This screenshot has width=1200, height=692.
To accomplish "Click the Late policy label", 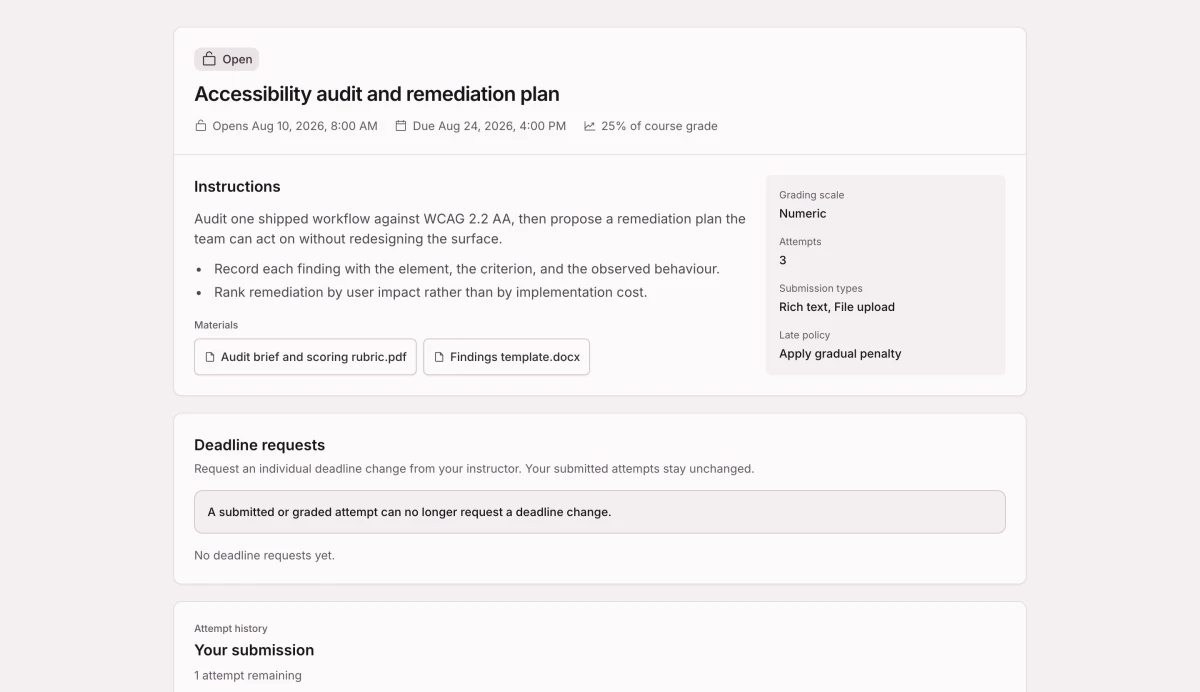I will click(805, 335).
